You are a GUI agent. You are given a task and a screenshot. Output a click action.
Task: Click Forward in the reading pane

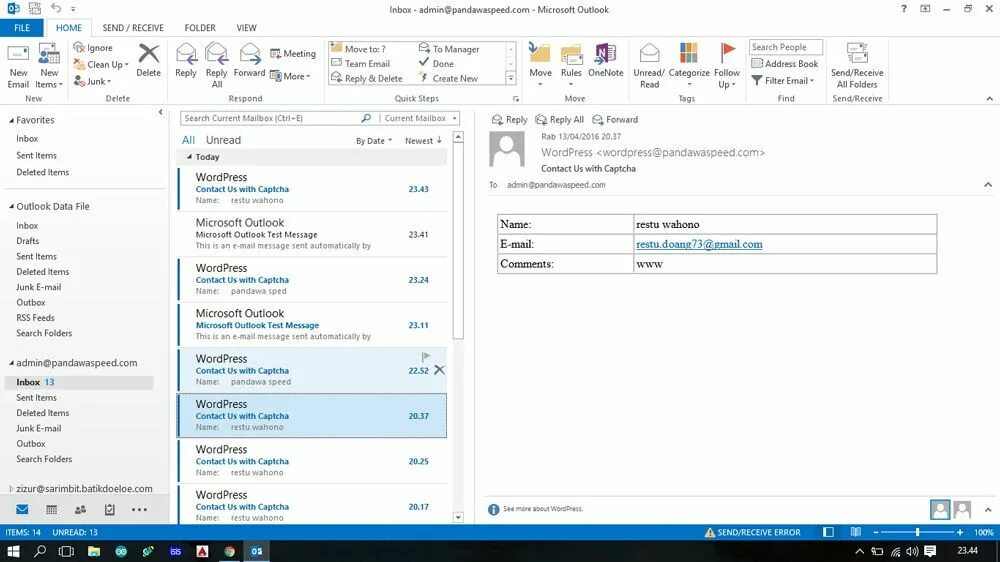pos(615,119)
